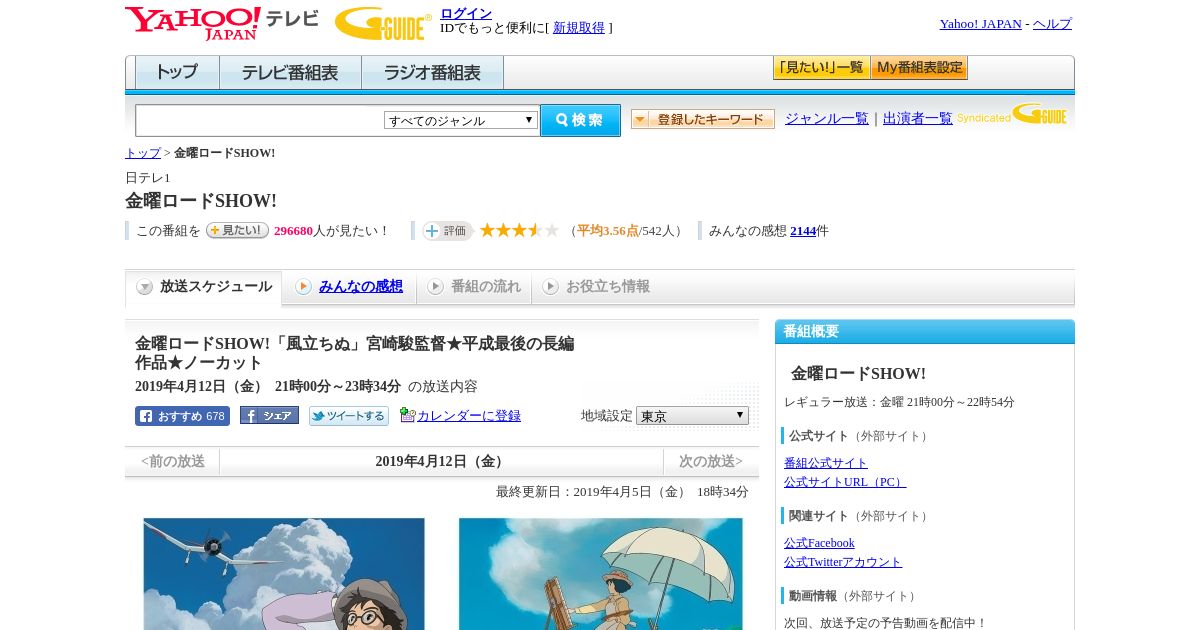Open the 公式Twitterアカウント link
1200x630 pixels.
coord(843,562)
